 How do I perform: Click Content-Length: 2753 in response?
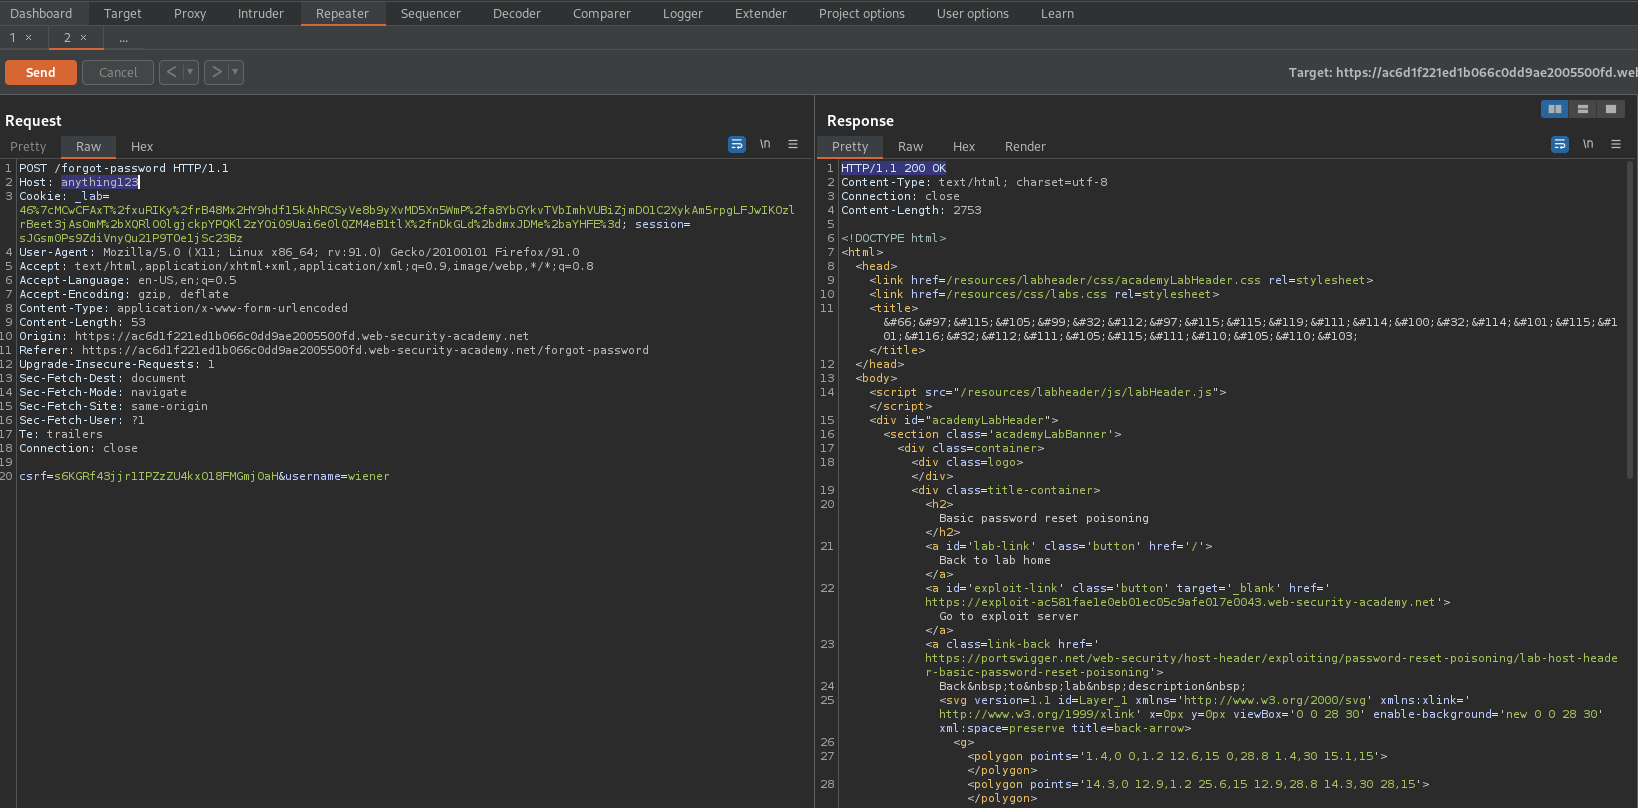tap(911, 210)
